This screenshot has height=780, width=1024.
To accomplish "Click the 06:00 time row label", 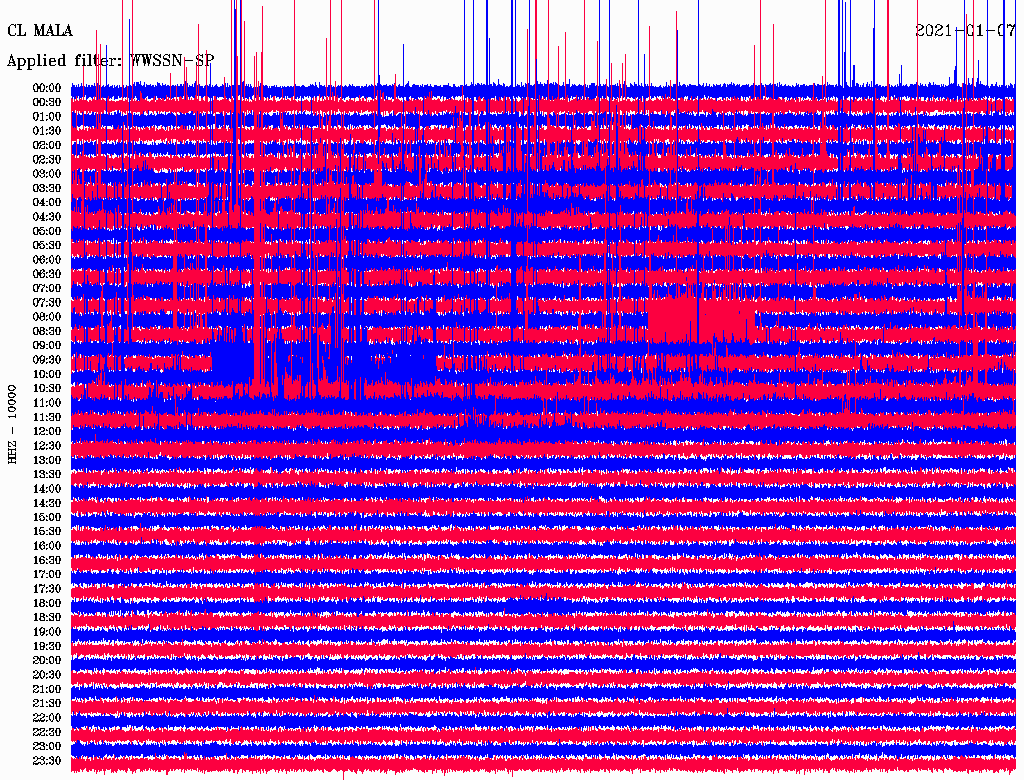I will [47, 260].
